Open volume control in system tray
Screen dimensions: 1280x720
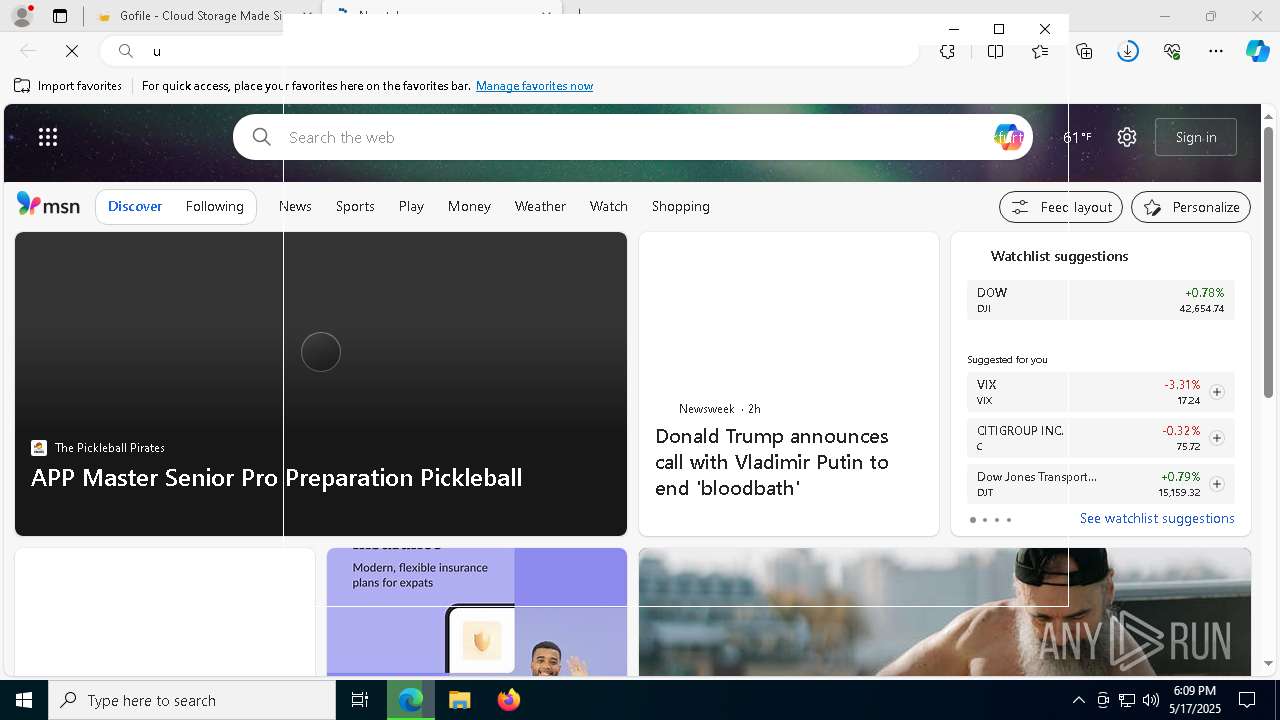pos(1150,700)
